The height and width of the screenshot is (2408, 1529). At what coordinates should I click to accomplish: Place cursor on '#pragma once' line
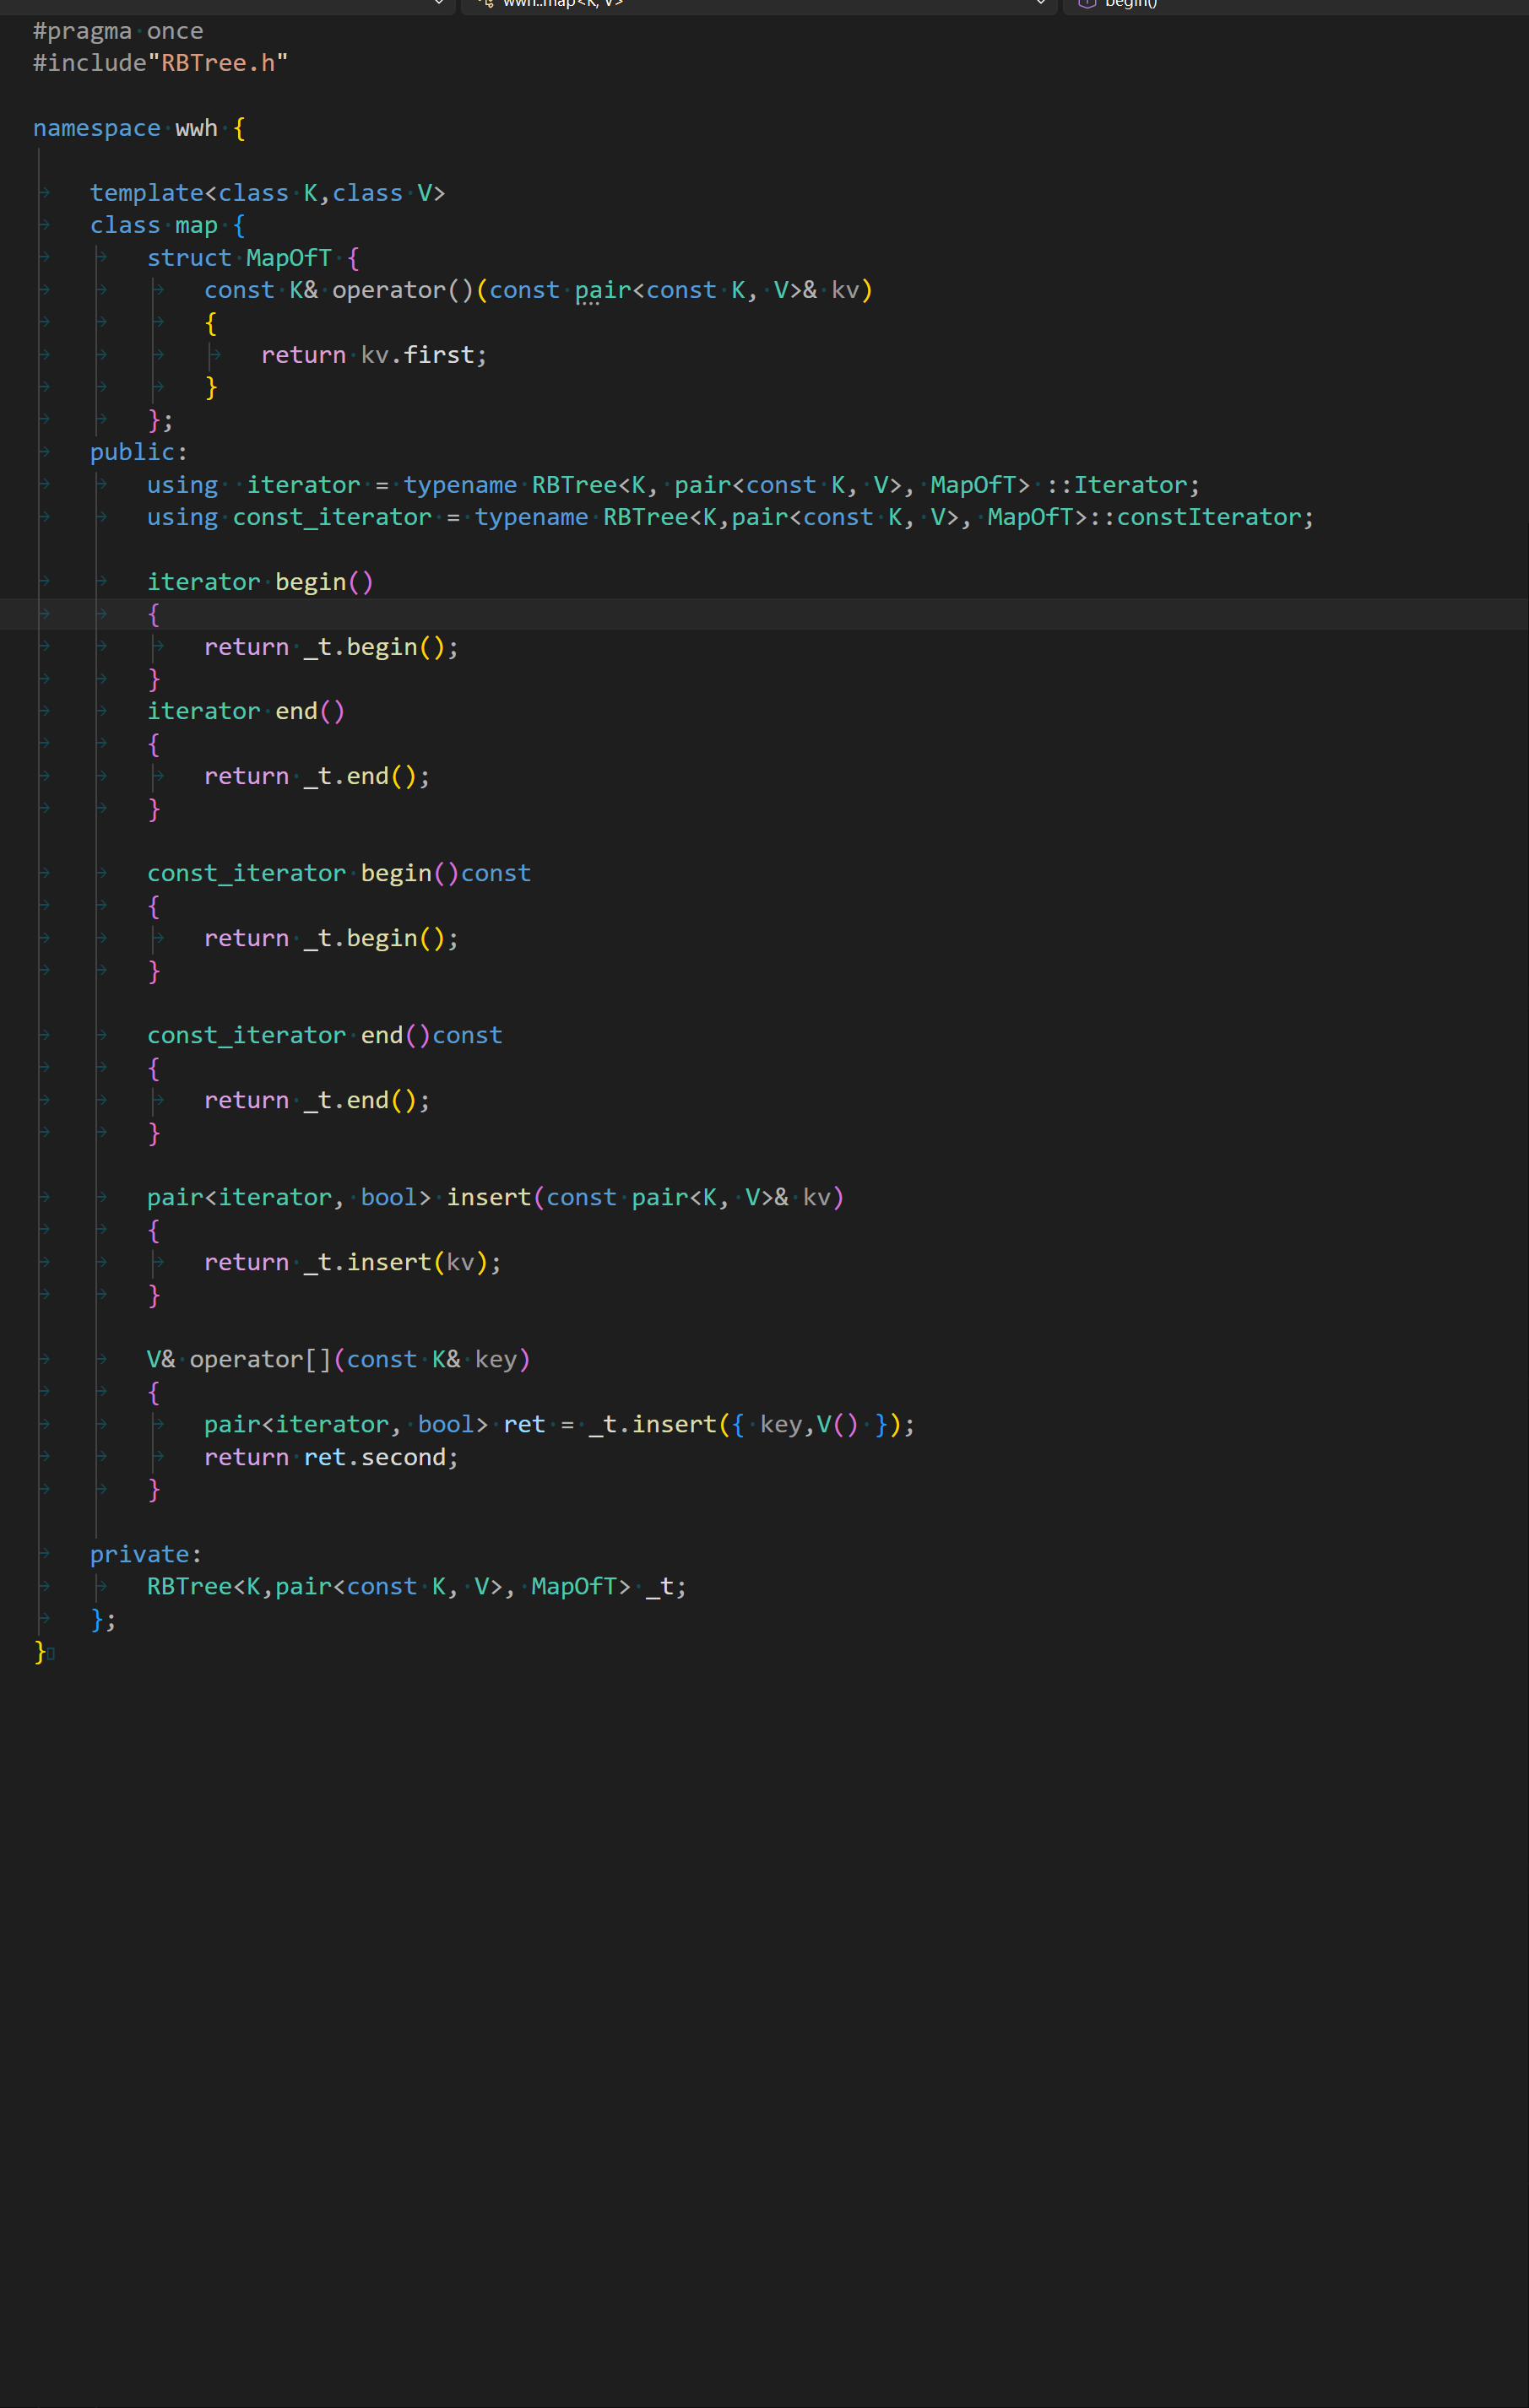click(x=118, y=31)
